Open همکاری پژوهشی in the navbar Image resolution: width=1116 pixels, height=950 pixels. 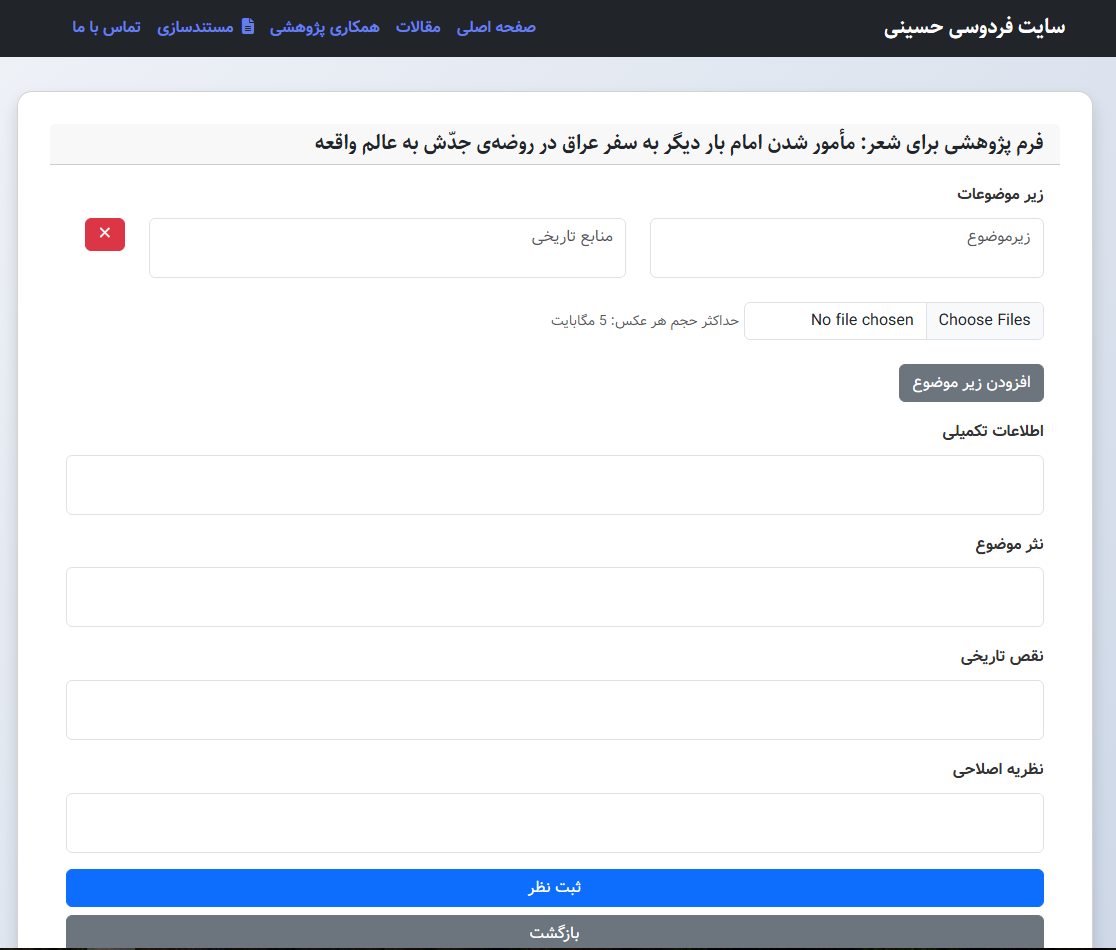pyautogui.click(x=325, y=27)
